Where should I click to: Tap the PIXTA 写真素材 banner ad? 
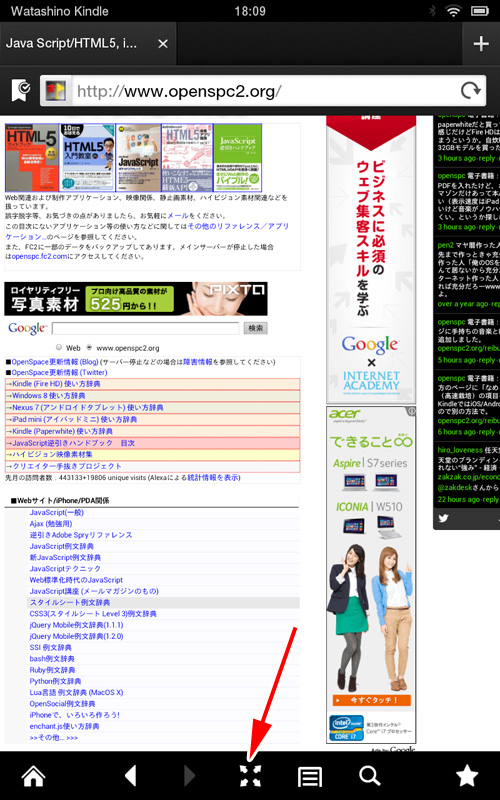(x=136, y=299)
